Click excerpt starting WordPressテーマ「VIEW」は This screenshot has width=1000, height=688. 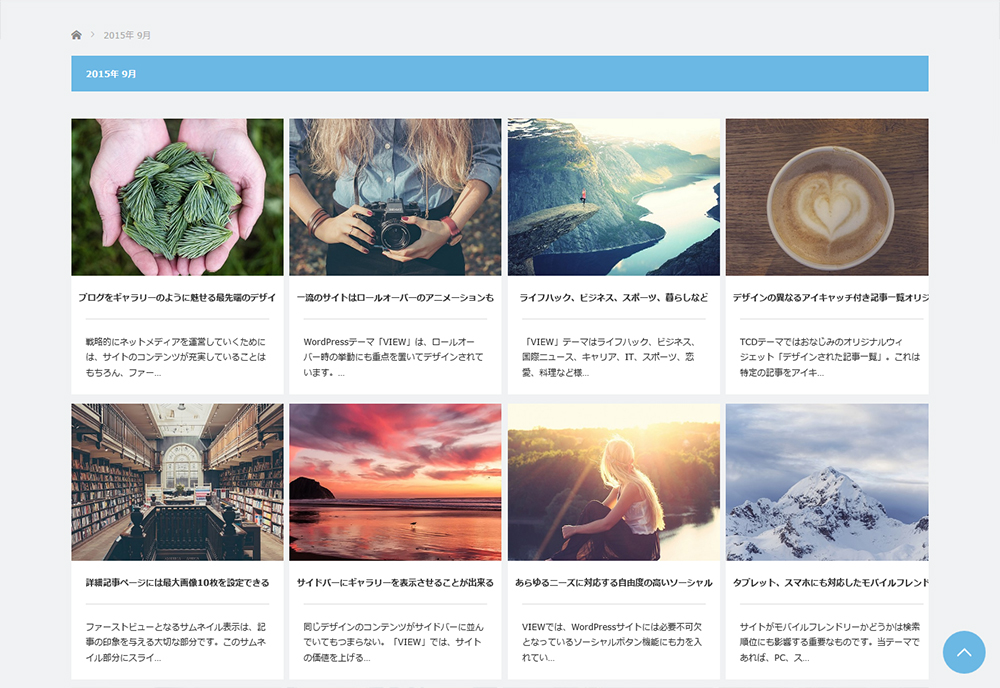point(393,357)
